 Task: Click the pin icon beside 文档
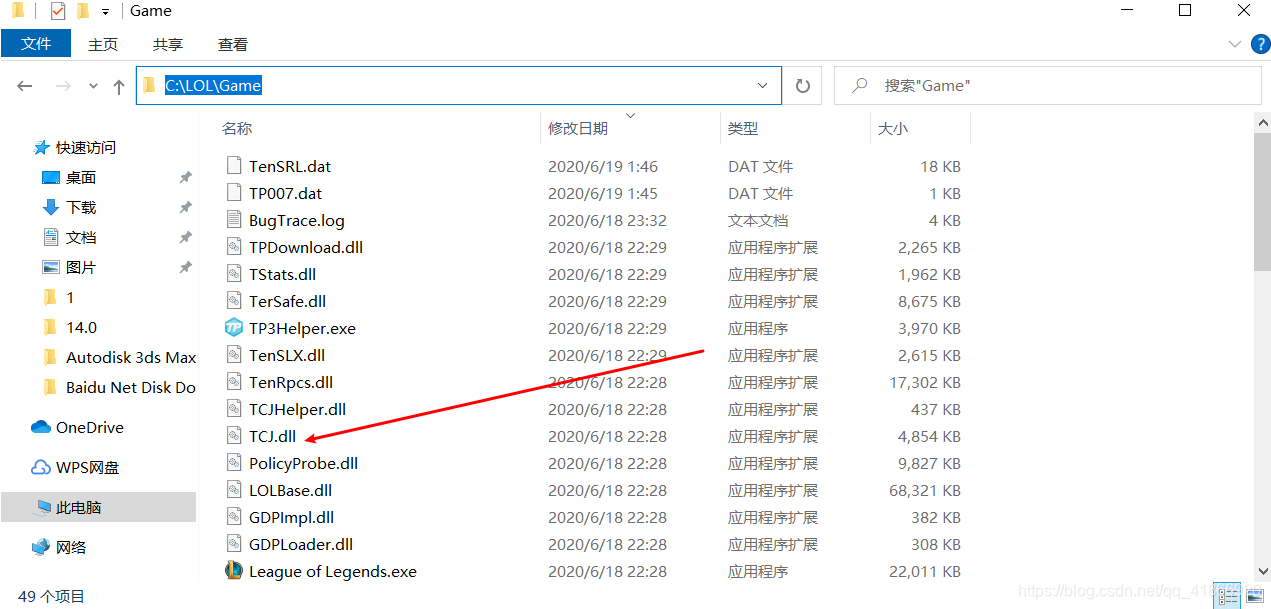click(185, 237)
